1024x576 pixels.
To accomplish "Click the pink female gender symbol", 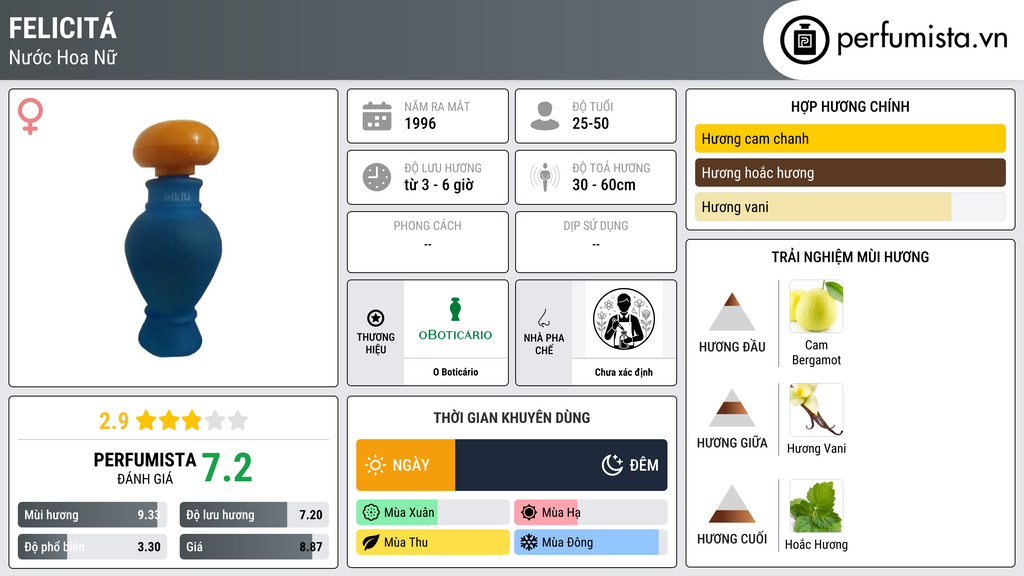I will (31, 116).
